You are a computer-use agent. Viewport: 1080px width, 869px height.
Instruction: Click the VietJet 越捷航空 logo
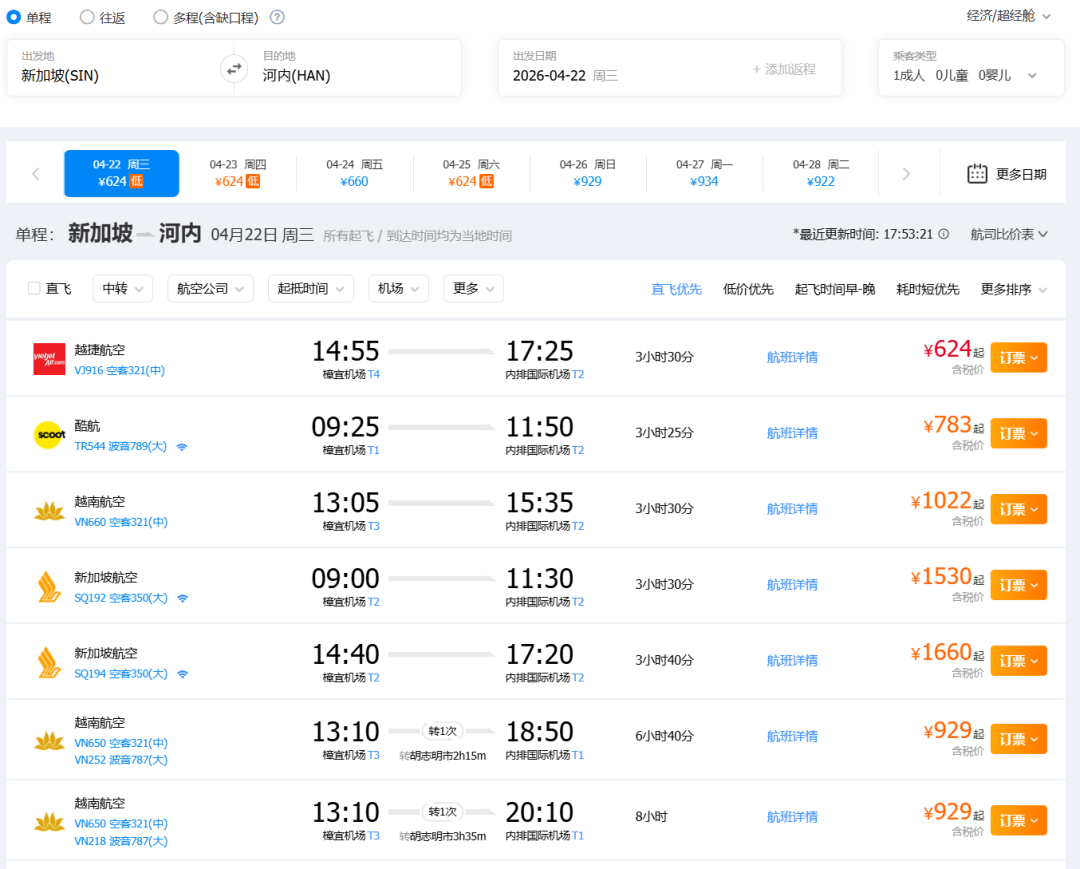[x=49, y=359]
